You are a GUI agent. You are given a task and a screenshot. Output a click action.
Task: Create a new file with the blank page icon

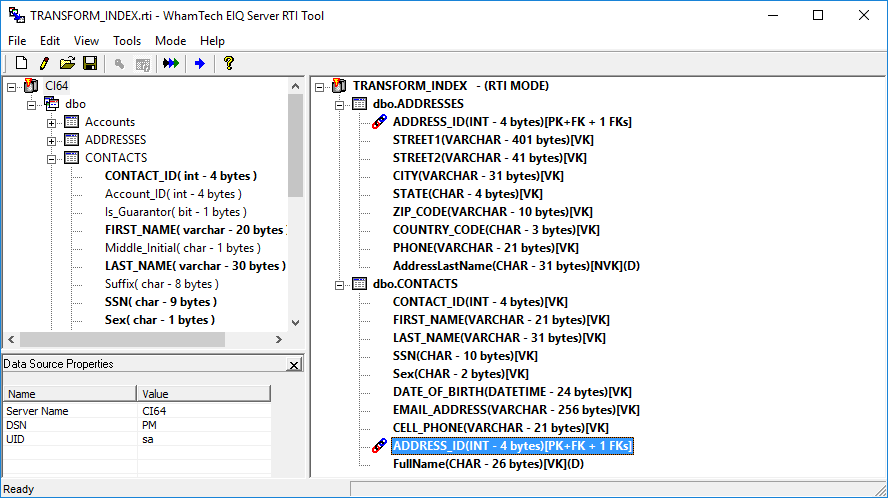(22, 63)
